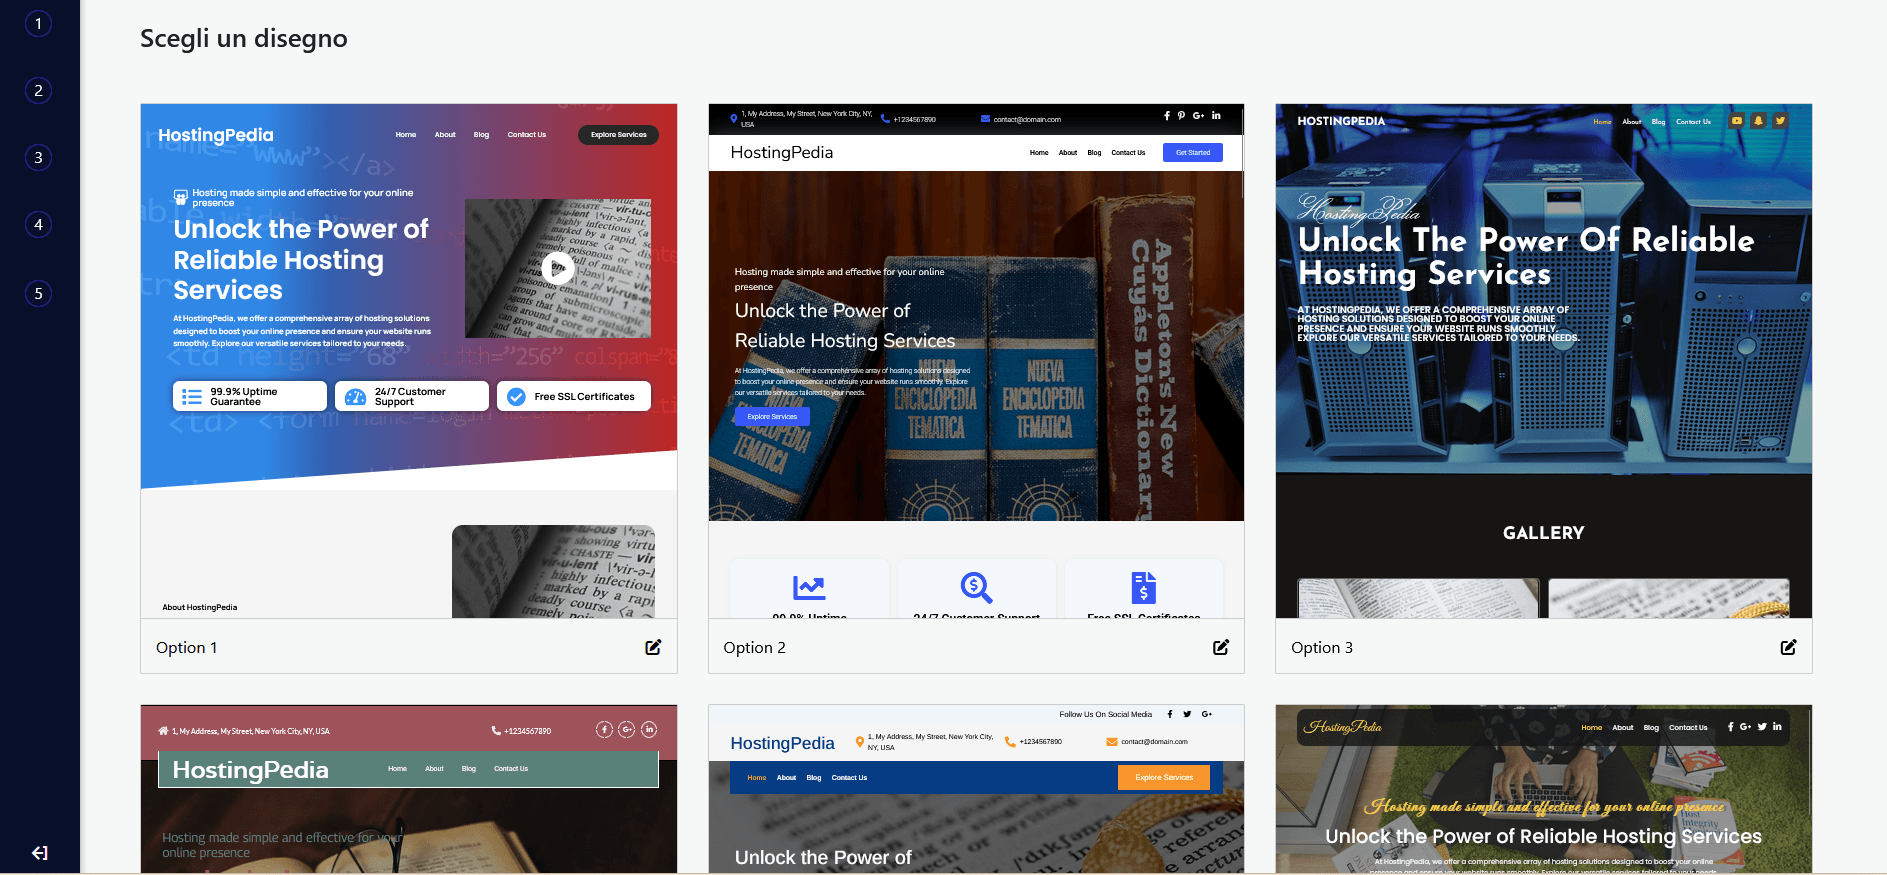Go to step 3 in the sidebar

tap(38, 157)
